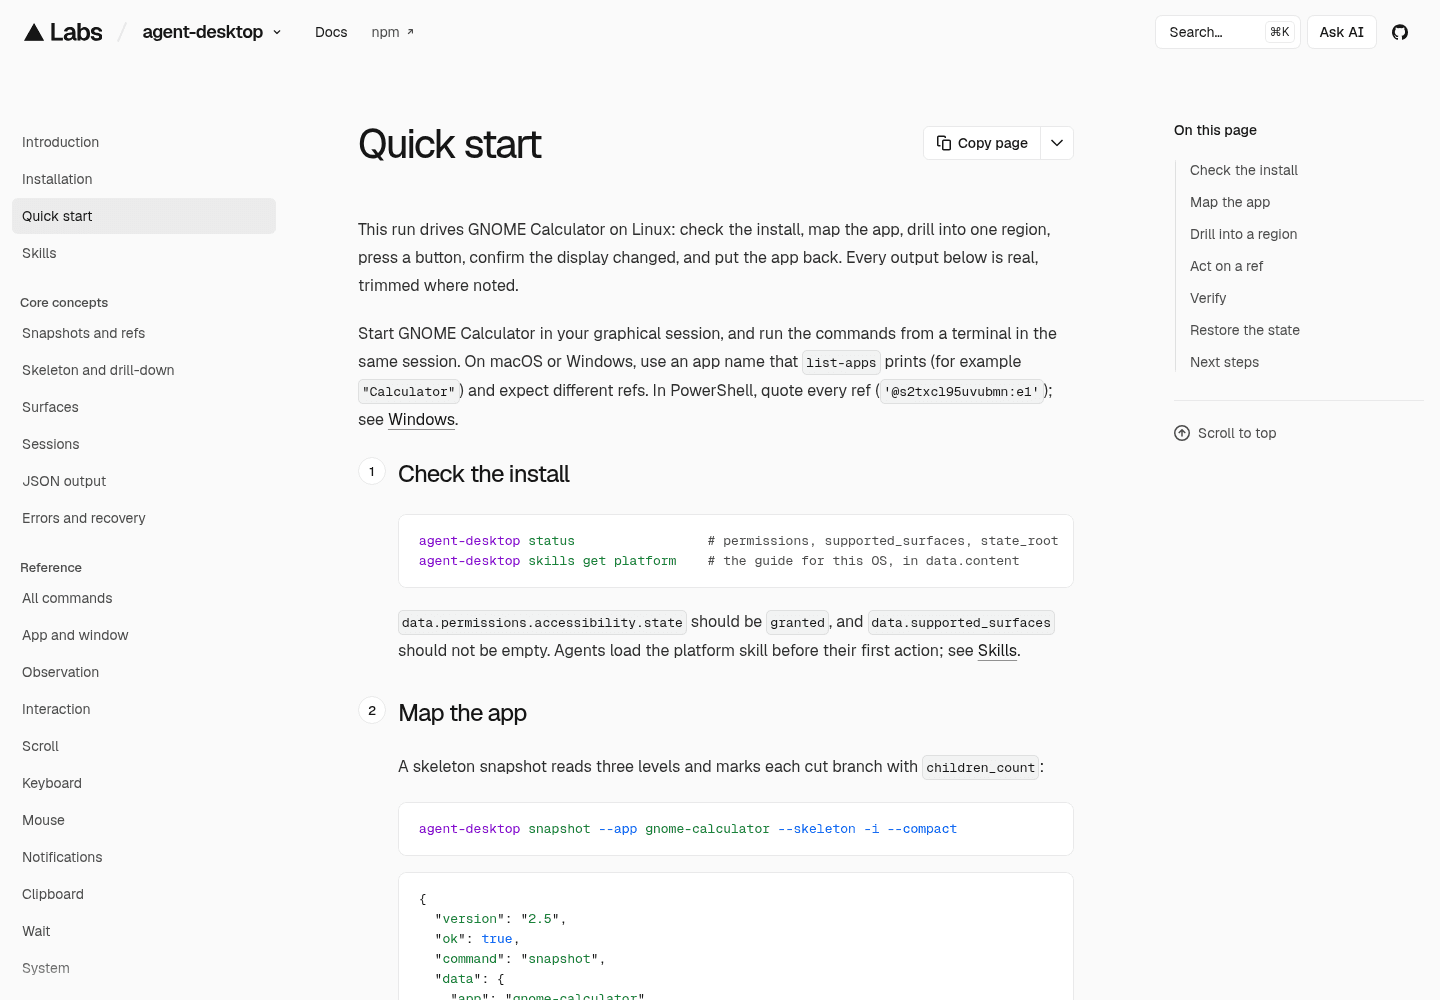Image resolution: width=1440 pixels, height=1000 pixels.
Task: Open the agent-desktop project switcher dropdown
Action: (x=212, y=32)
